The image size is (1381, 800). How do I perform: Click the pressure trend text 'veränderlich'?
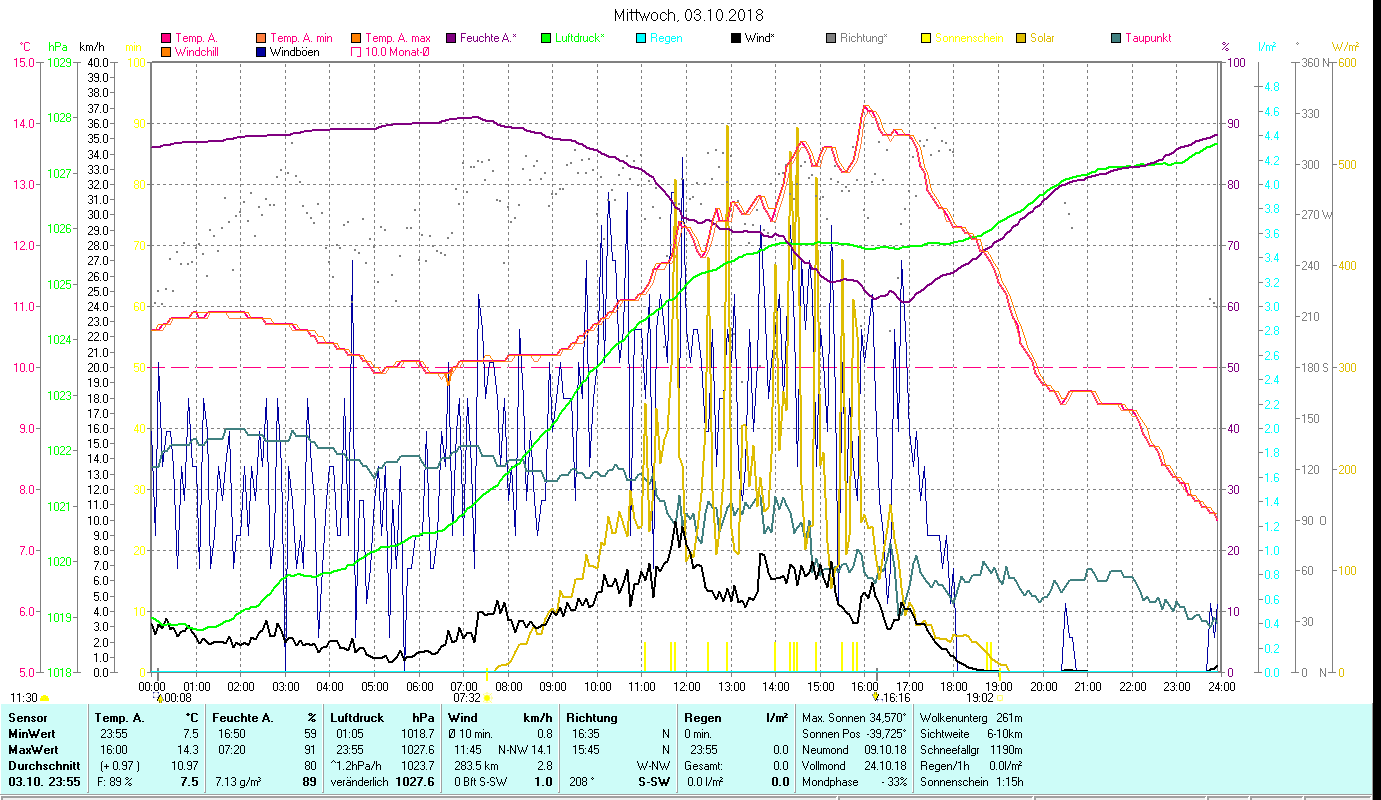click(x=361, y=782)
